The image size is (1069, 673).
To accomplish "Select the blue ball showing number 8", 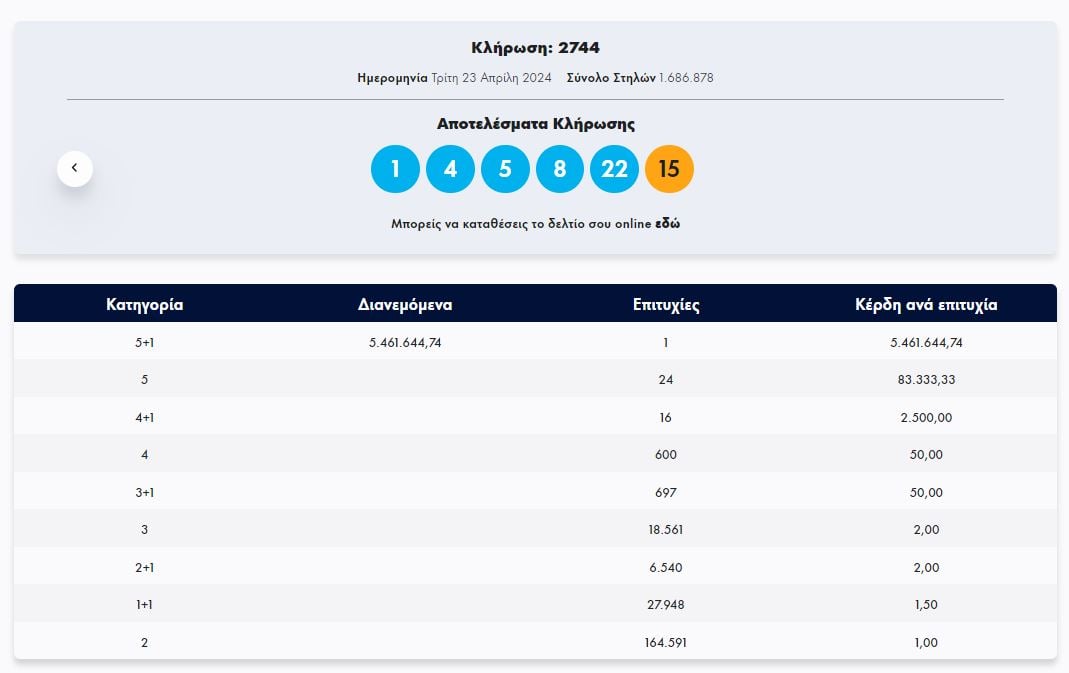I will coord(560,169).
